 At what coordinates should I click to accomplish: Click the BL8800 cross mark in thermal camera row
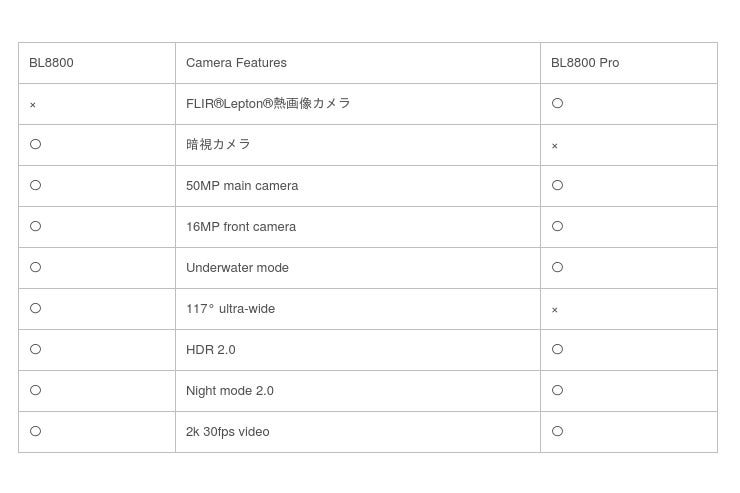point(33,105)
